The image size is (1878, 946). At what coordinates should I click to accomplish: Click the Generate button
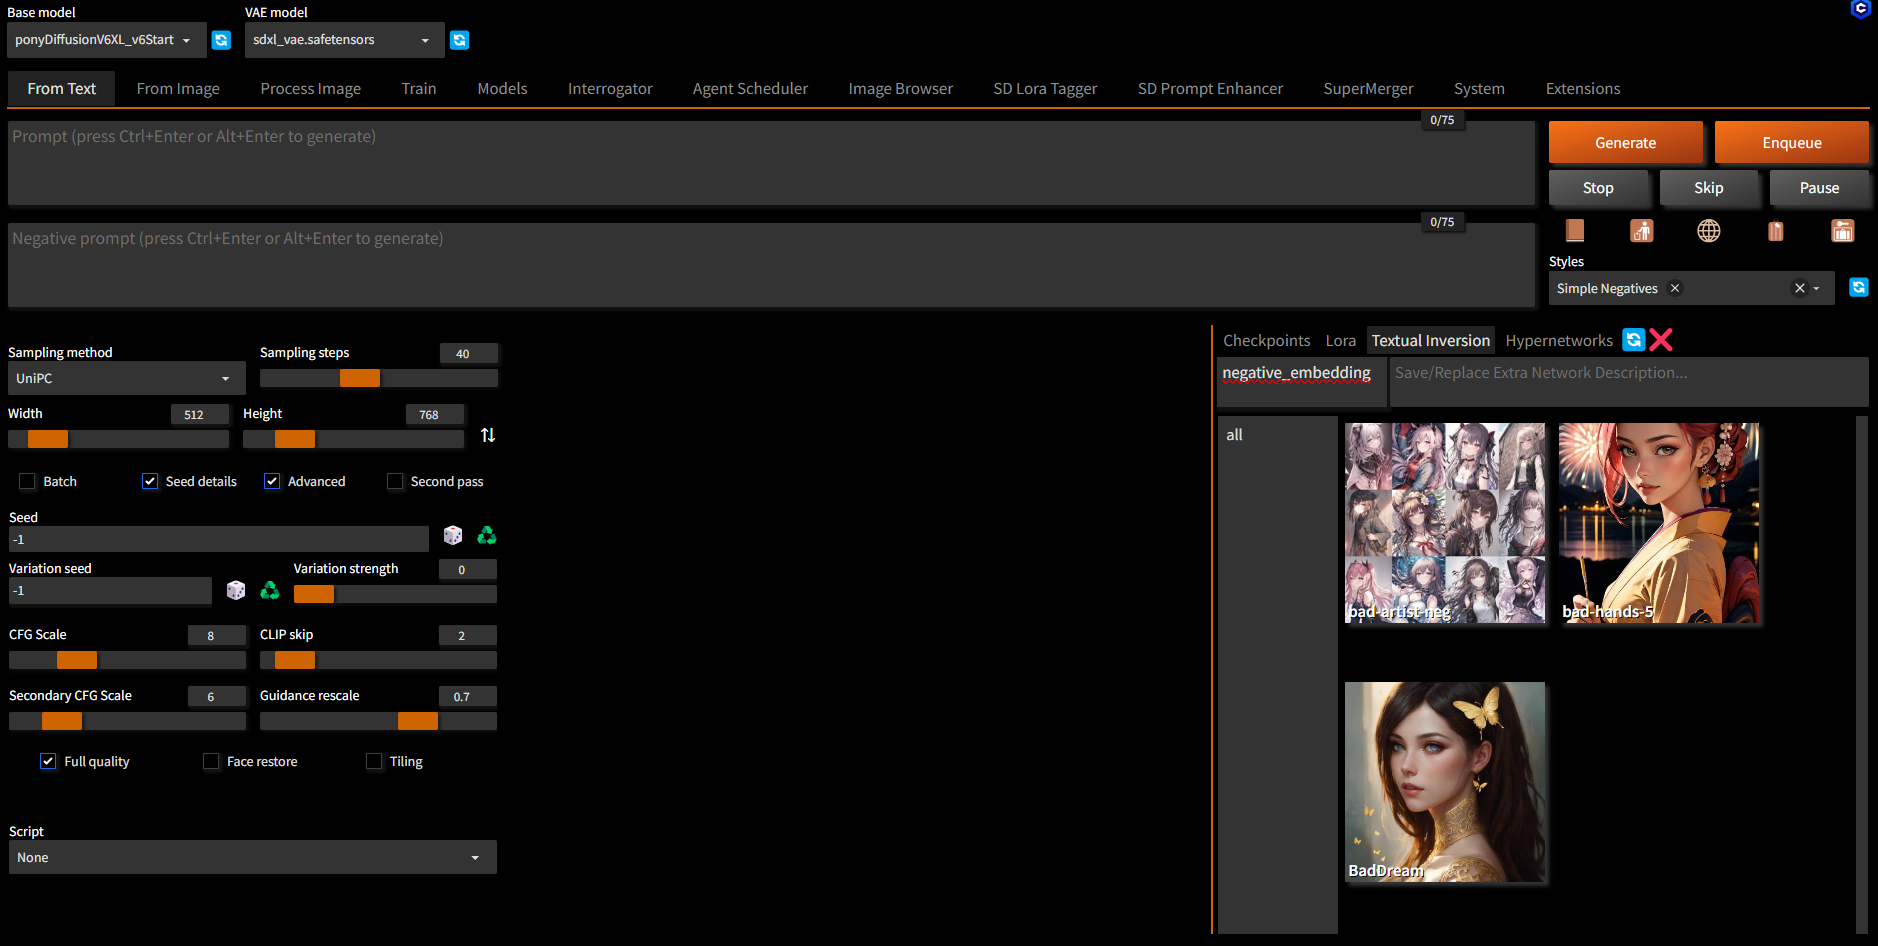pos(1625,143)
